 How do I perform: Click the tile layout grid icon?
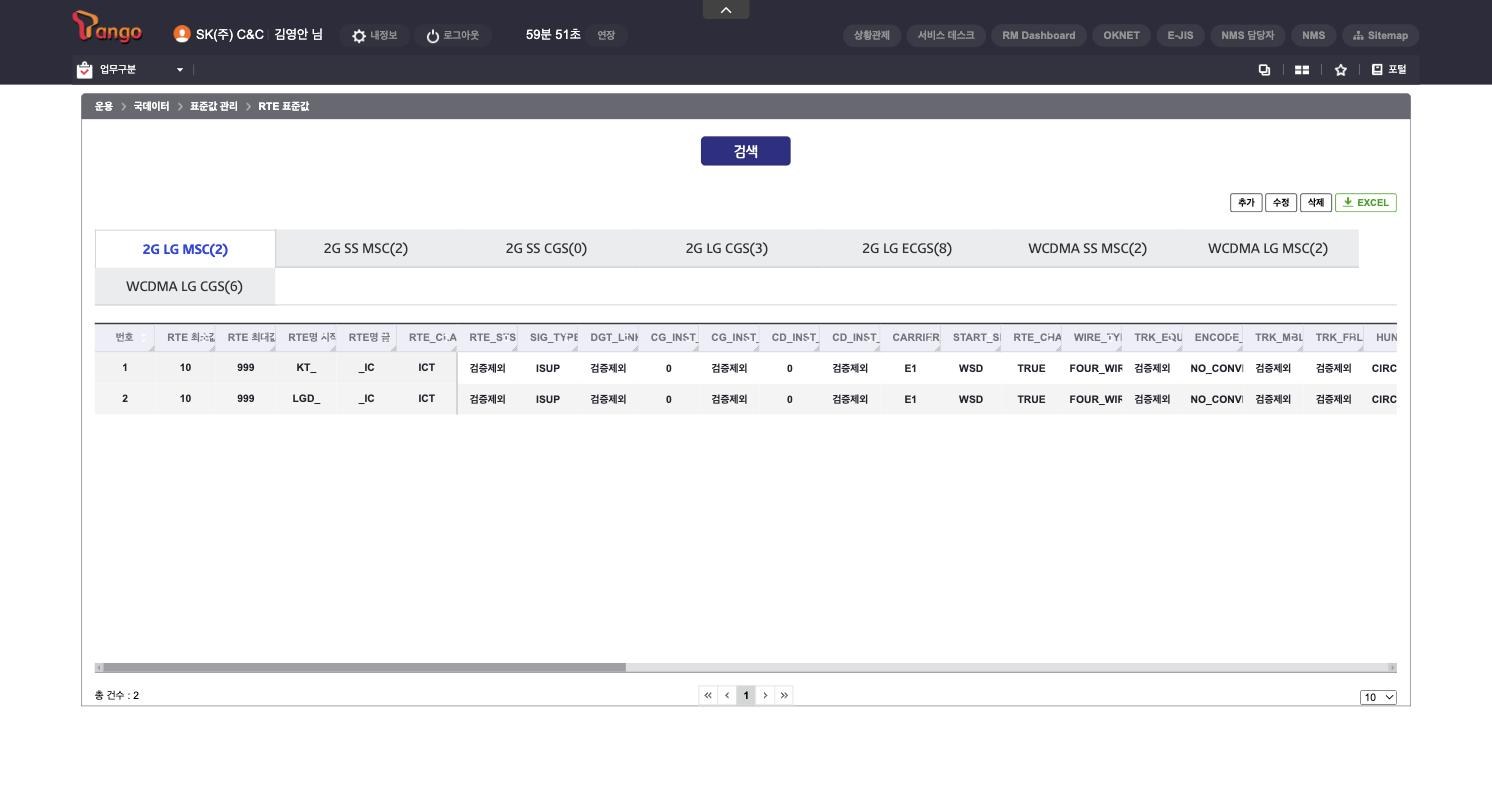click(x=1302, y=70)
